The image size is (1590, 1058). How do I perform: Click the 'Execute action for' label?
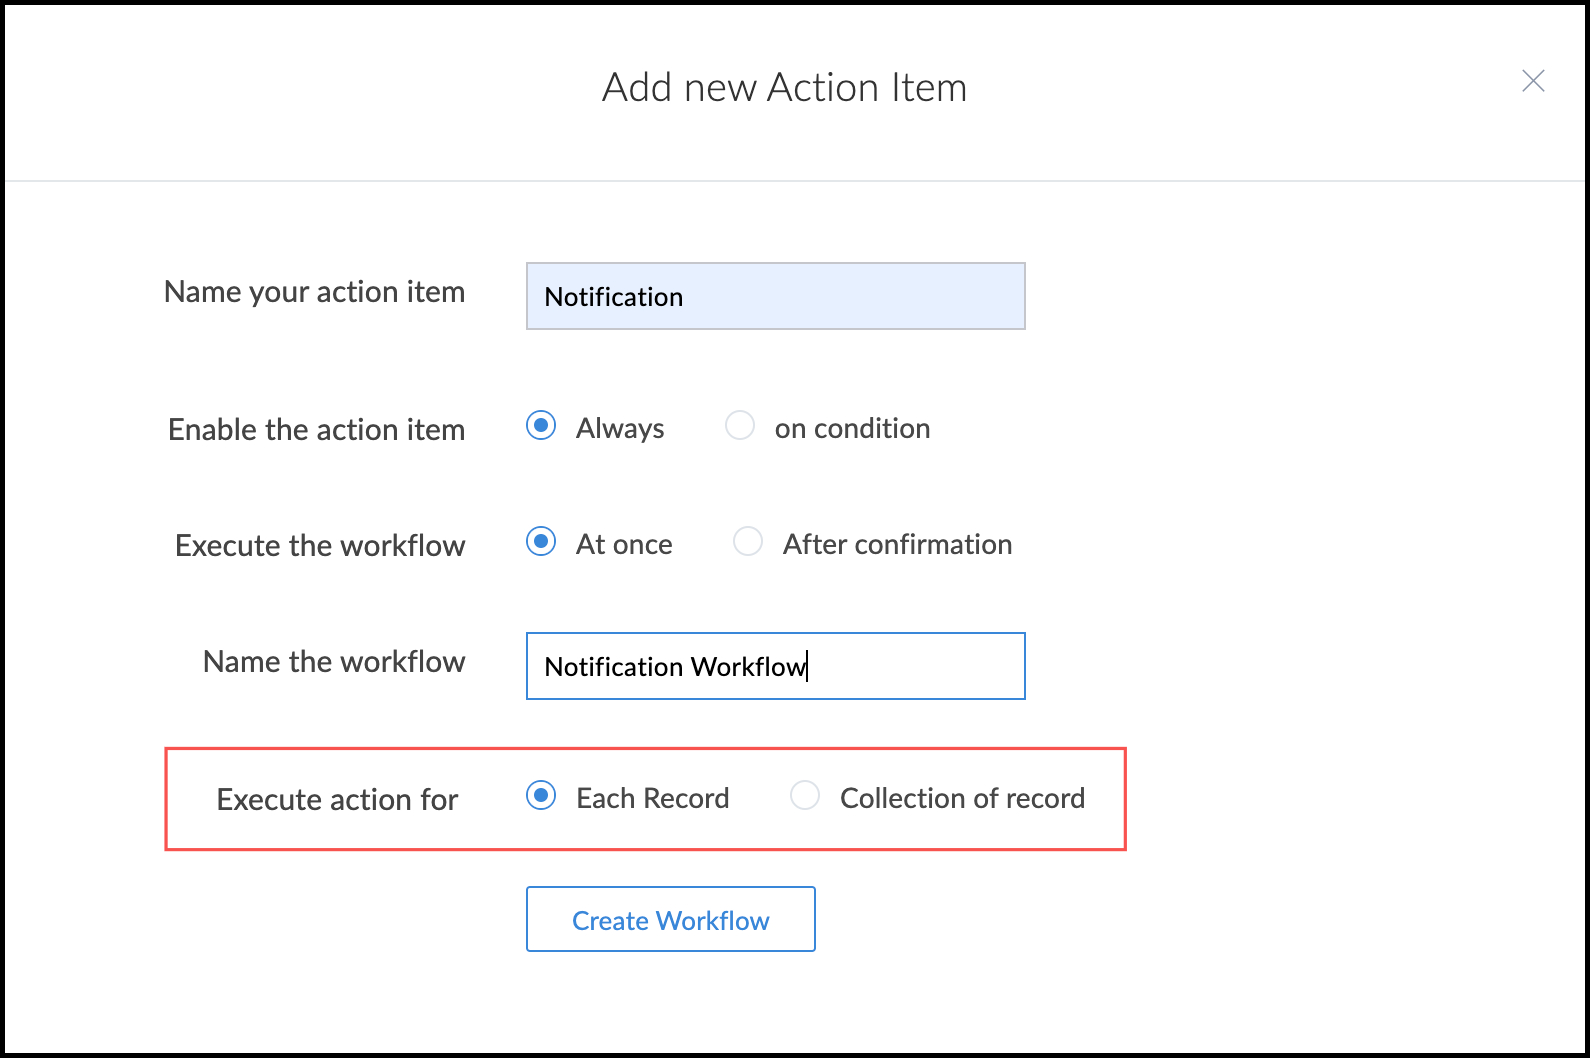pos(337,800)
